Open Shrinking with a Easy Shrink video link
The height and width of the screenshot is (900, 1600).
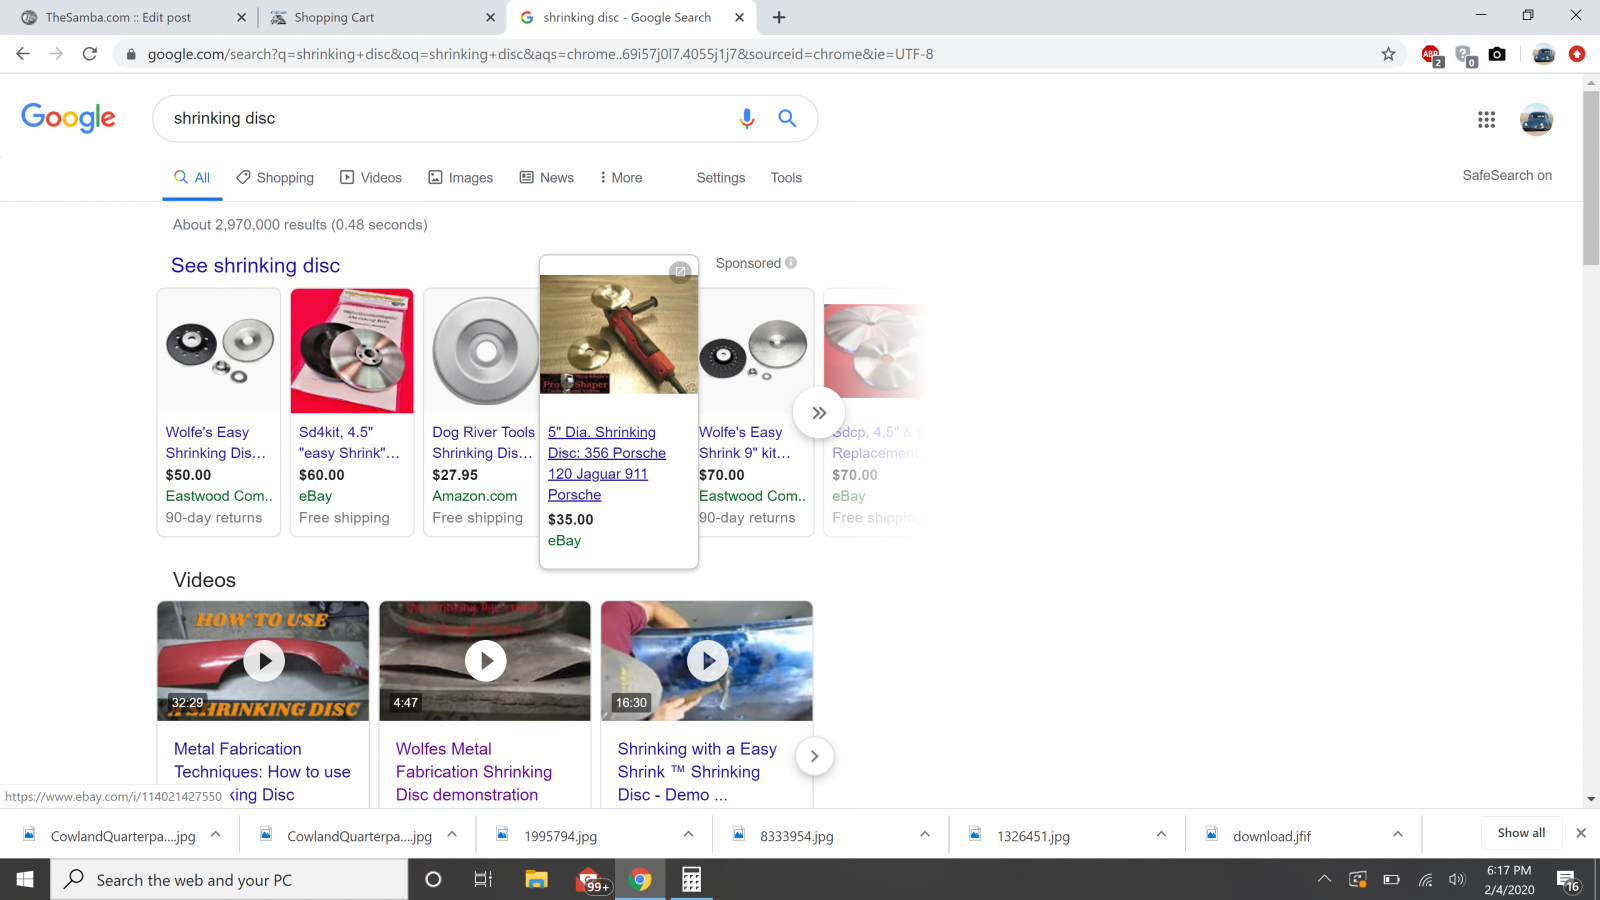pos(697,771)
